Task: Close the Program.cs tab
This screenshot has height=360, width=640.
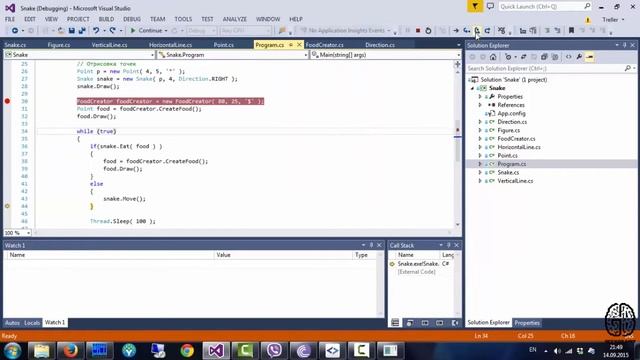Action: tap(299, 45)
